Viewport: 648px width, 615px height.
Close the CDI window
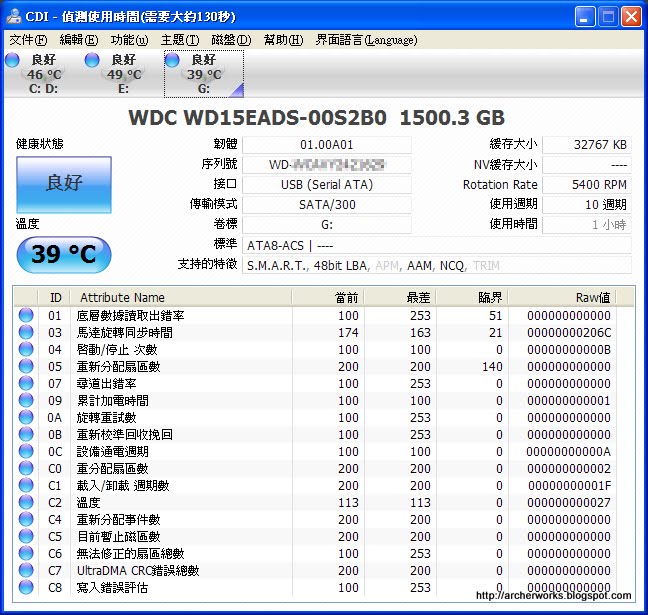[x=631, y=17]
